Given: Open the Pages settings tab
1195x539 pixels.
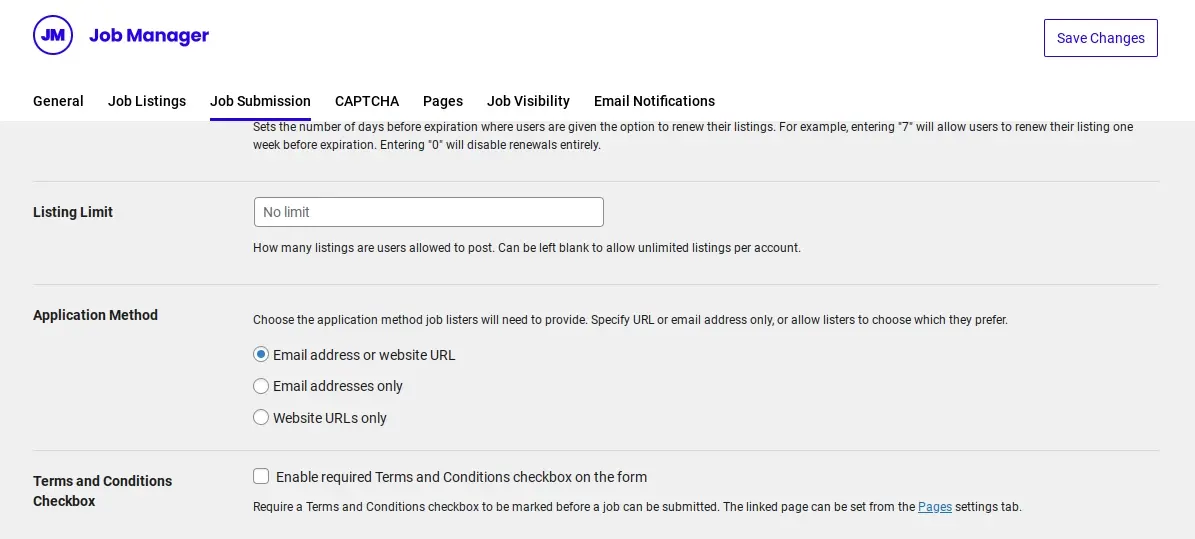Looking at the screenshot, I should pyautogui.click(x=443, y=101).
